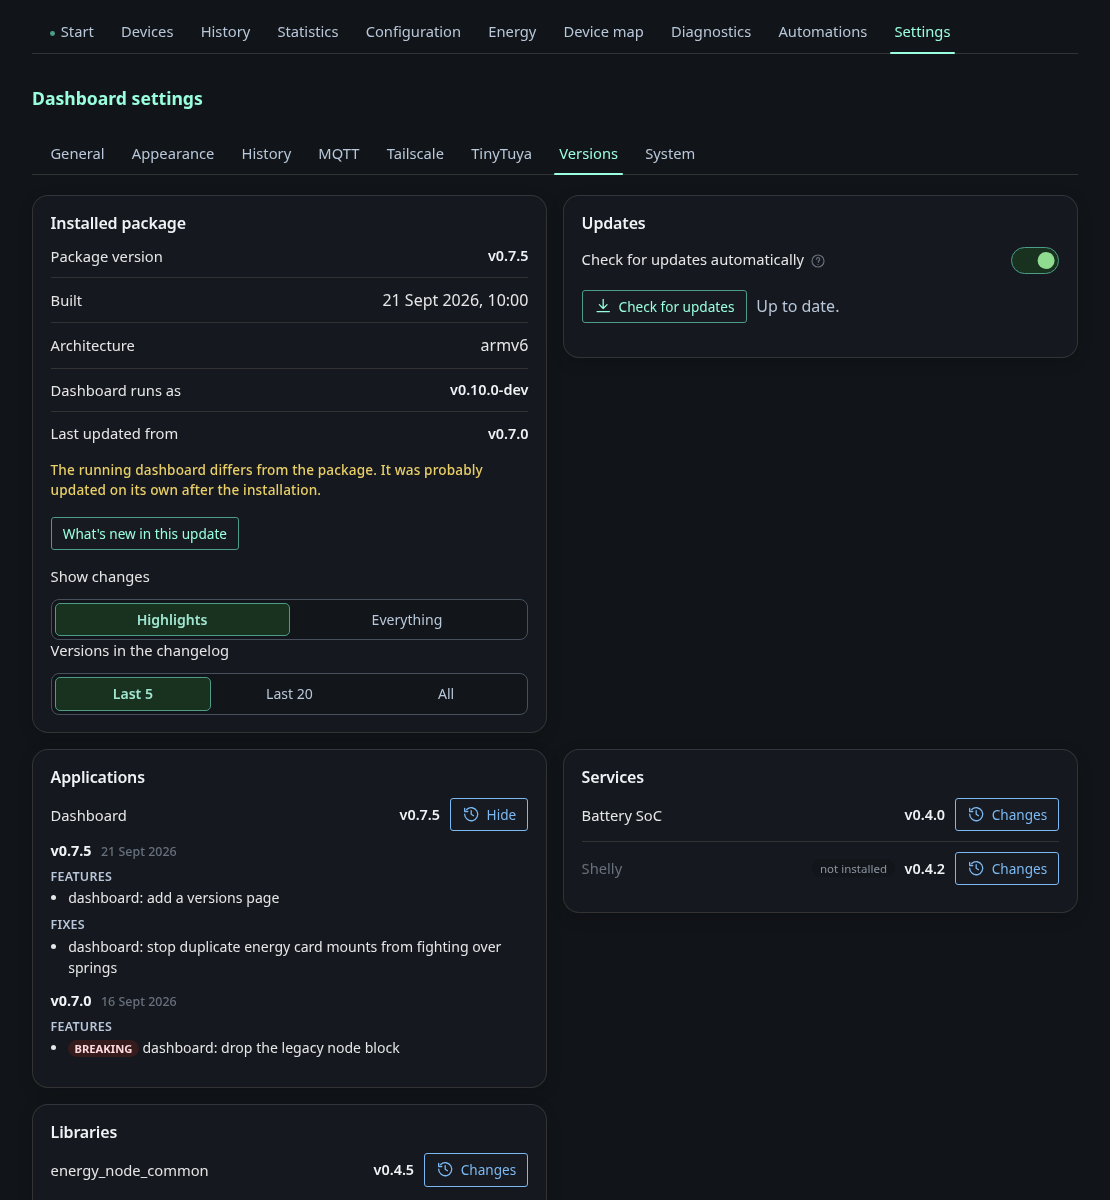Click the history icon on the Dashboard Hide button
The height and width of the screenshot is (1200, 1110).
coord(471,815)
